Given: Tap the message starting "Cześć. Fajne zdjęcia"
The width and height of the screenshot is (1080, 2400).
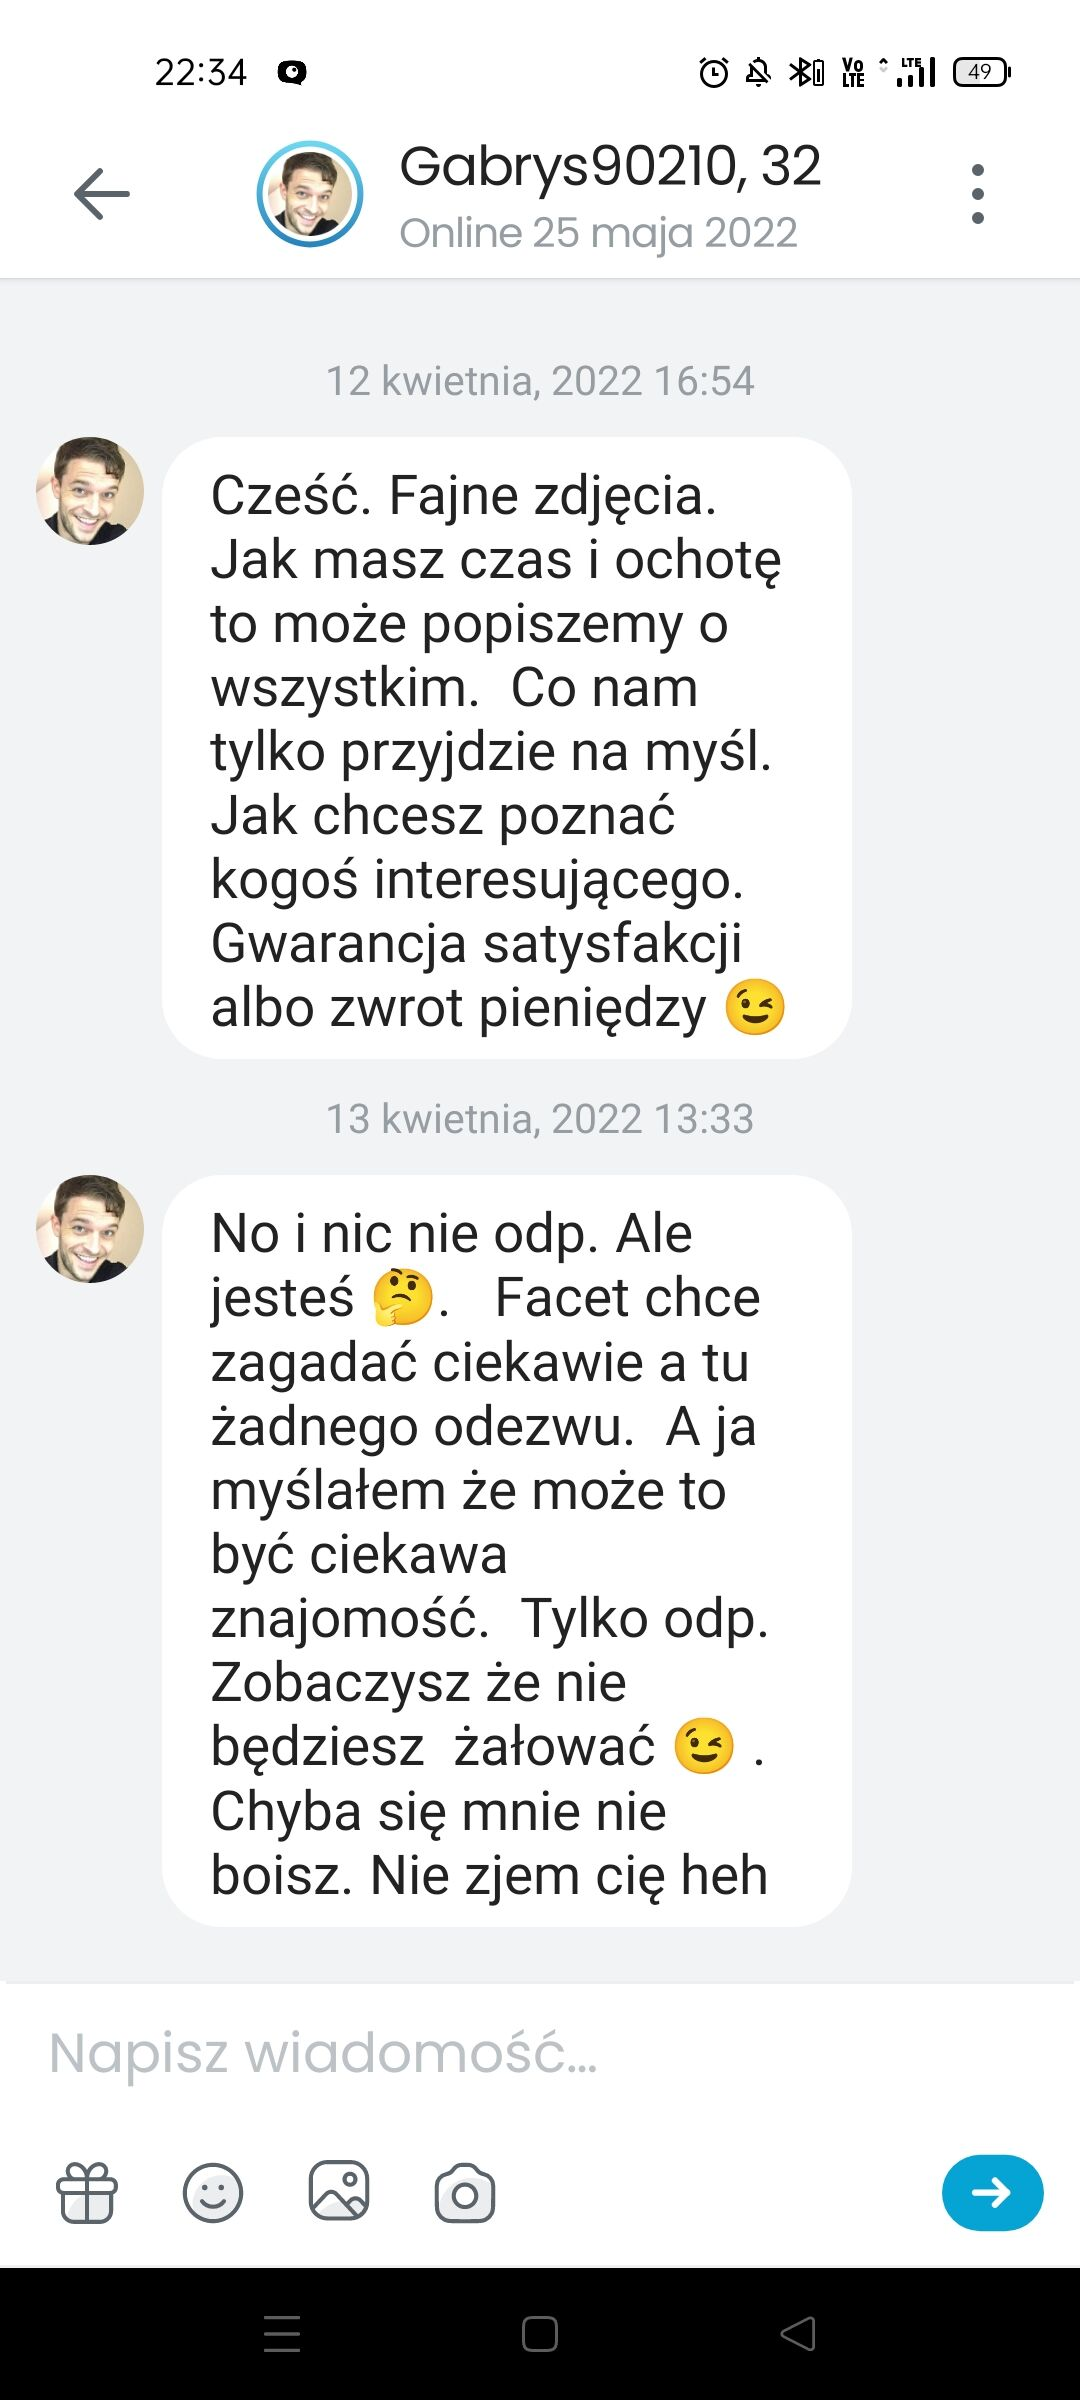Looking at the screenshot, I should pos(506,748).
